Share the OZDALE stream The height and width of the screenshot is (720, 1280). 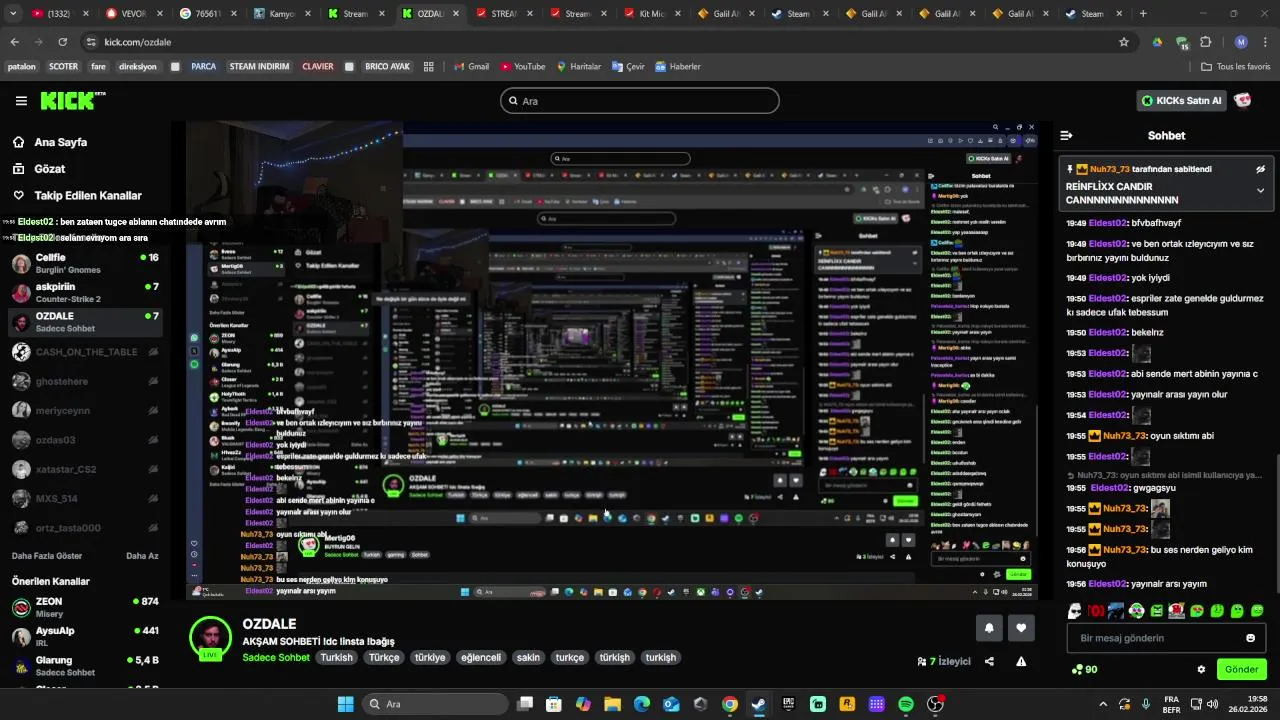(989, 661)
